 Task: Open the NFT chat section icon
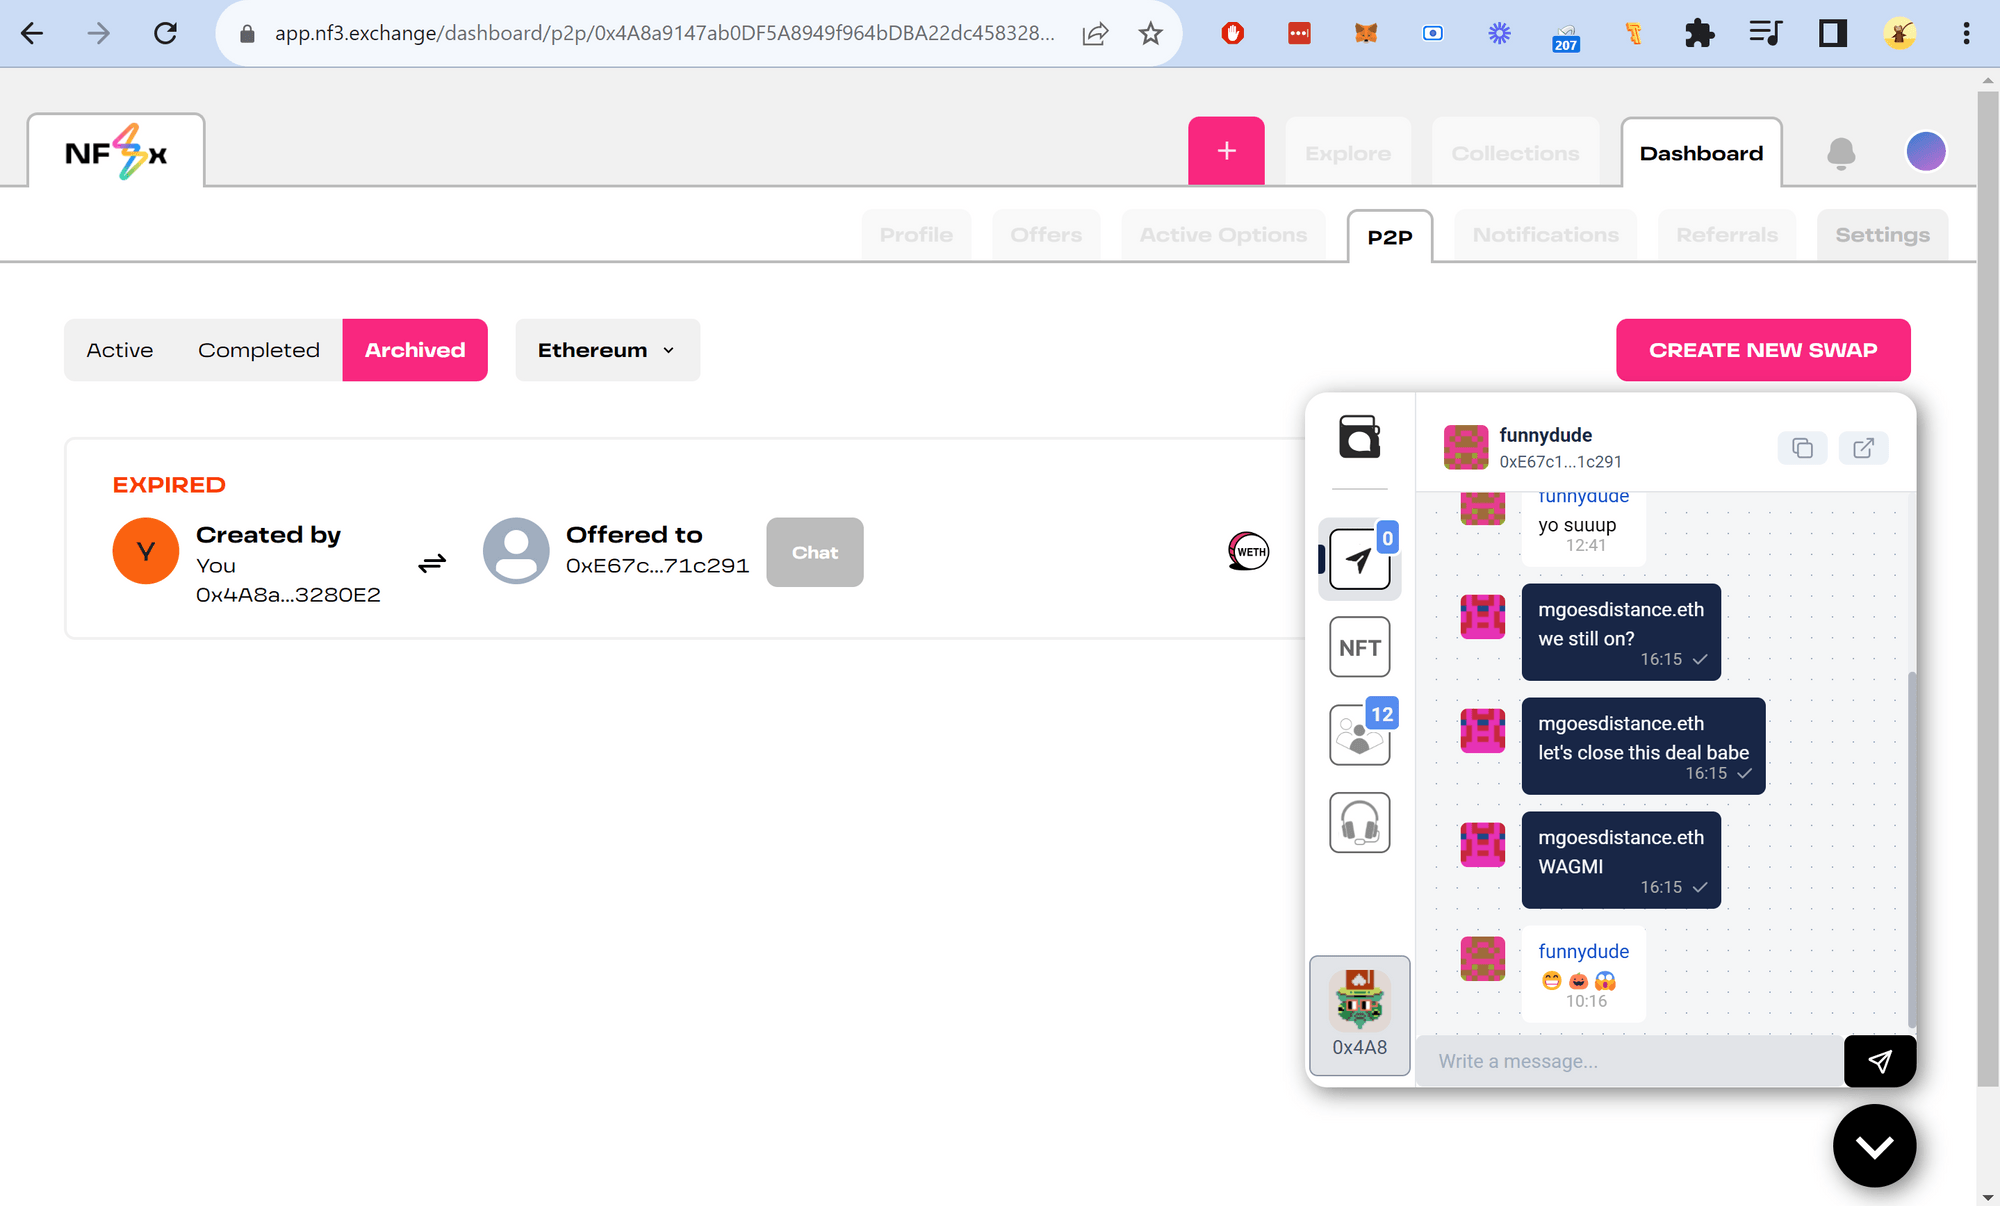tap(1359, 647)
